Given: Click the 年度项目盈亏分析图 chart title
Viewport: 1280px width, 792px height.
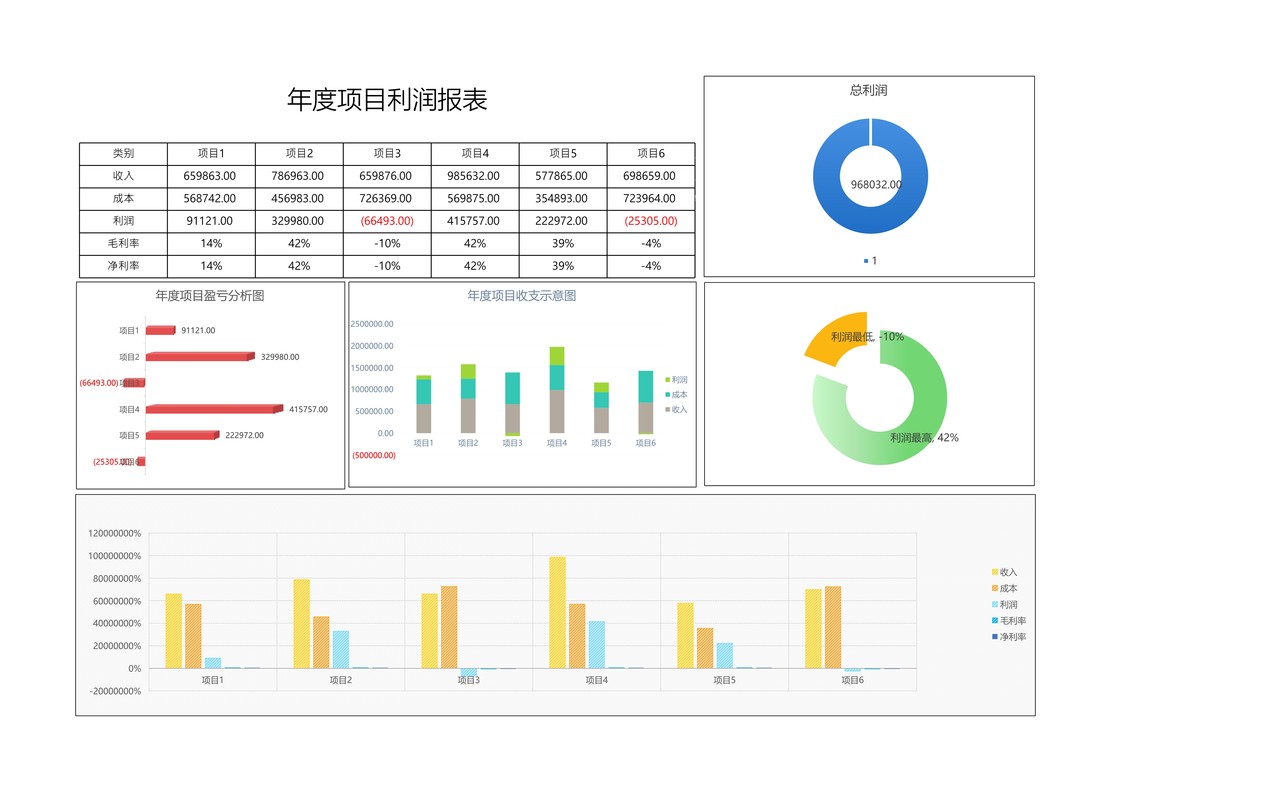Looking at the screenshot, I should (210, 296).
